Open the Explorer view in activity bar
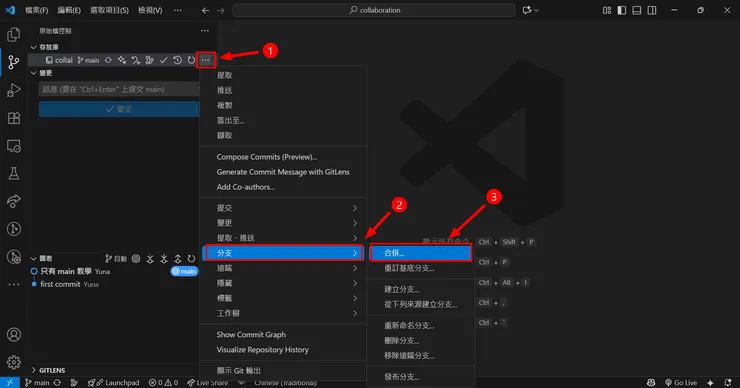This screenshot has width=740, height=388. [x=14, y=34]
